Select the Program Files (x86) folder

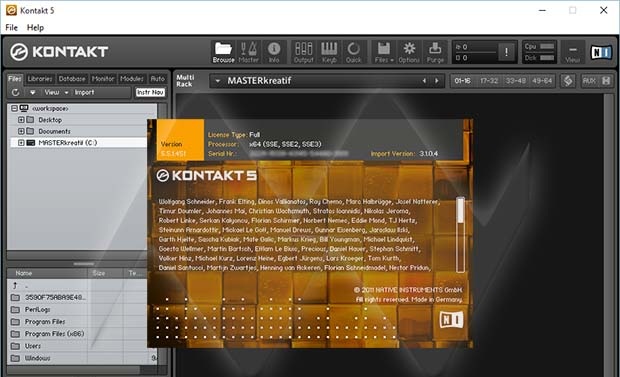(54, 333)
